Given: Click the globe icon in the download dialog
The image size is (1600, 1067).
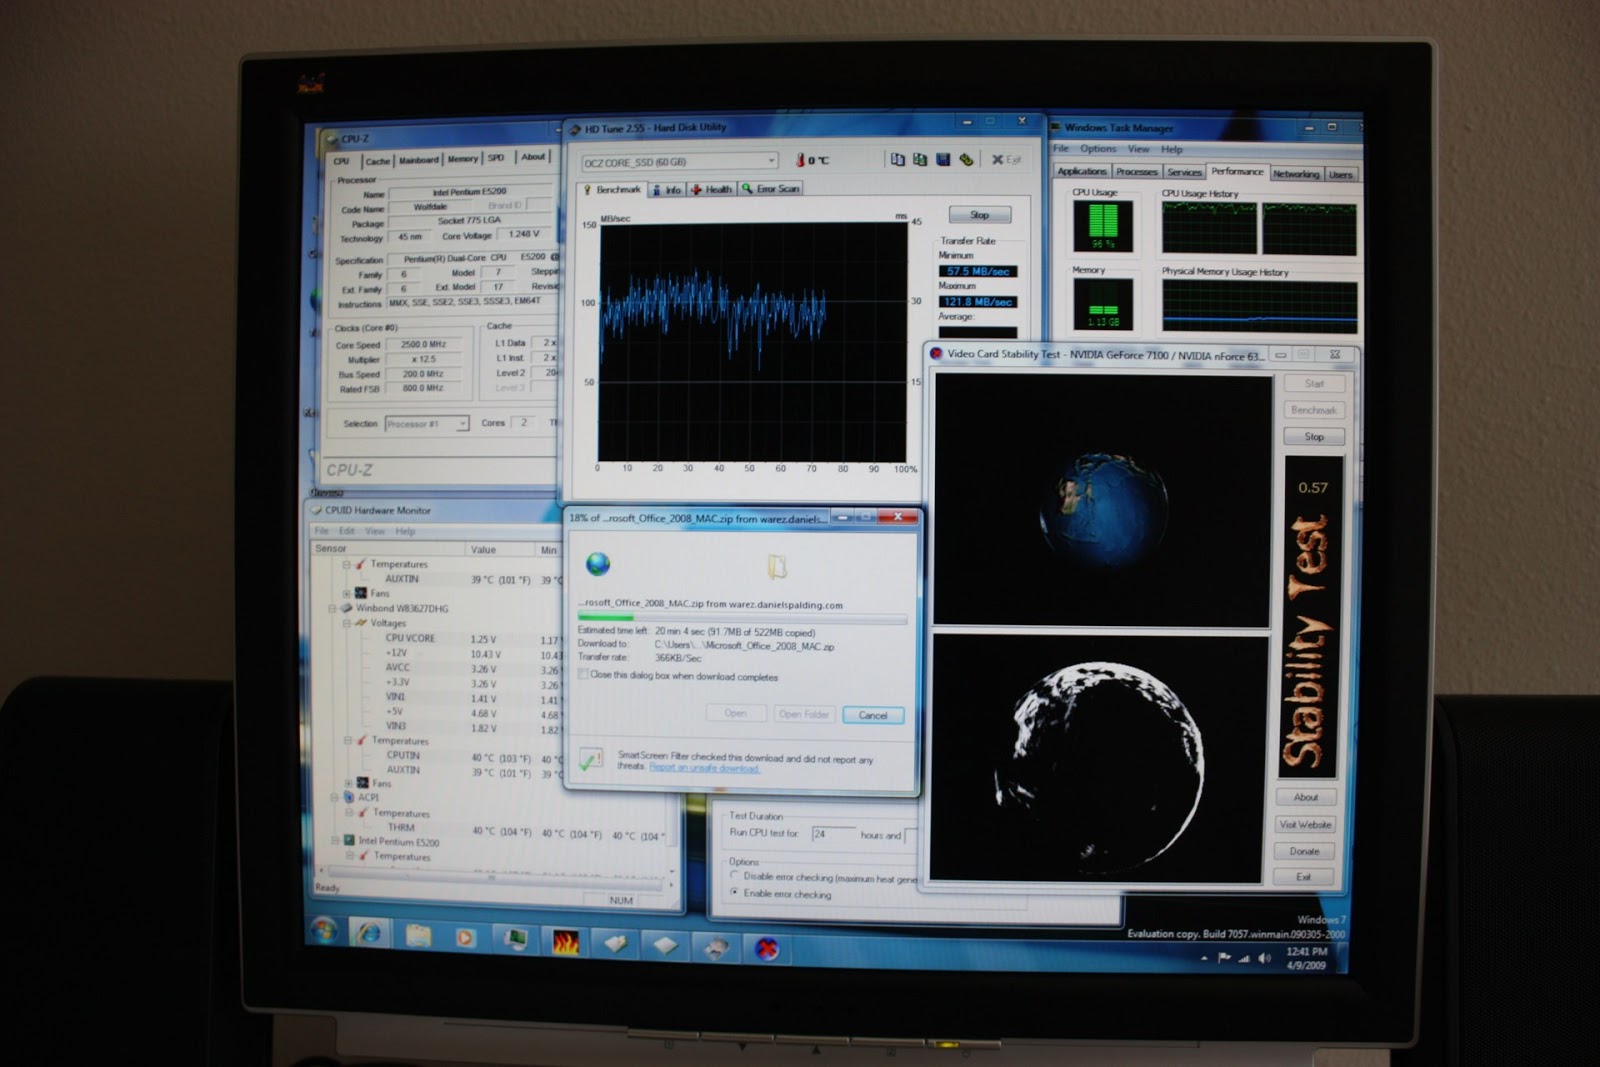Looking at the screenshot, I should pos(598,564).
